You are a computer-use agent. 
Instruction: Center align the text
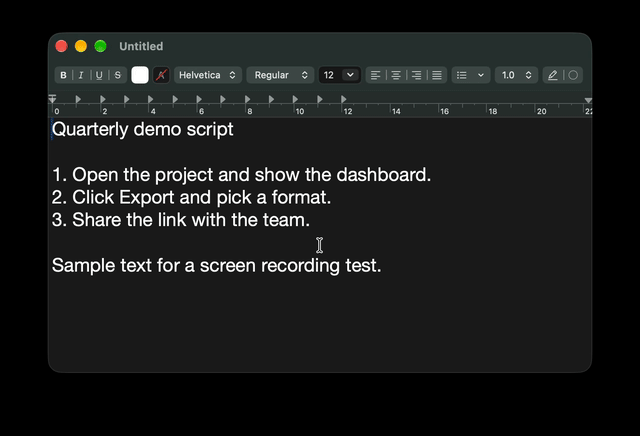pos(396,75)
